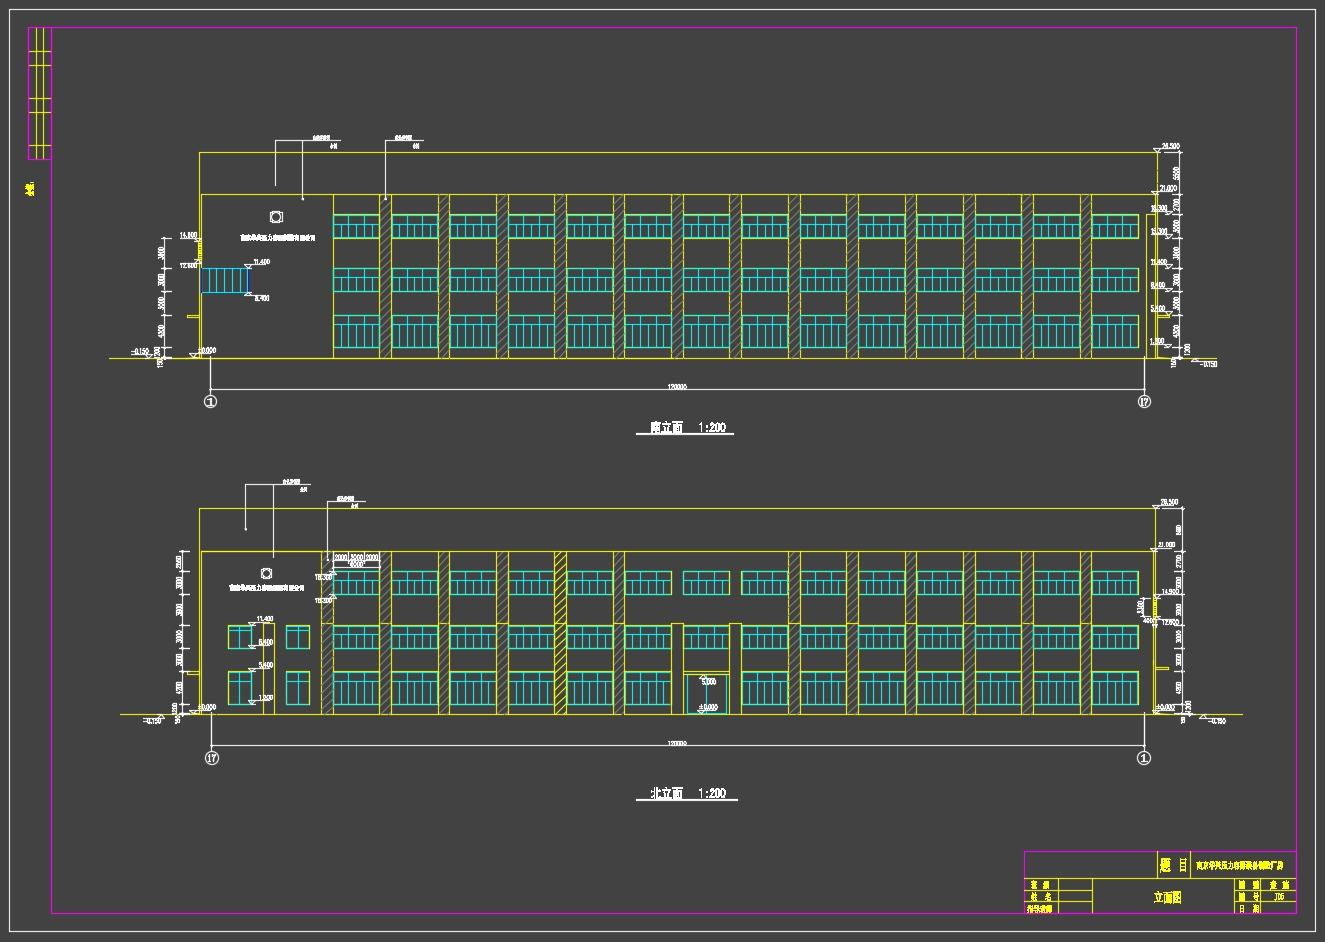This screenshot has height=942, width=1325.
Task: Select the 120000 dimension text under the south elevation
Action: 677,387
